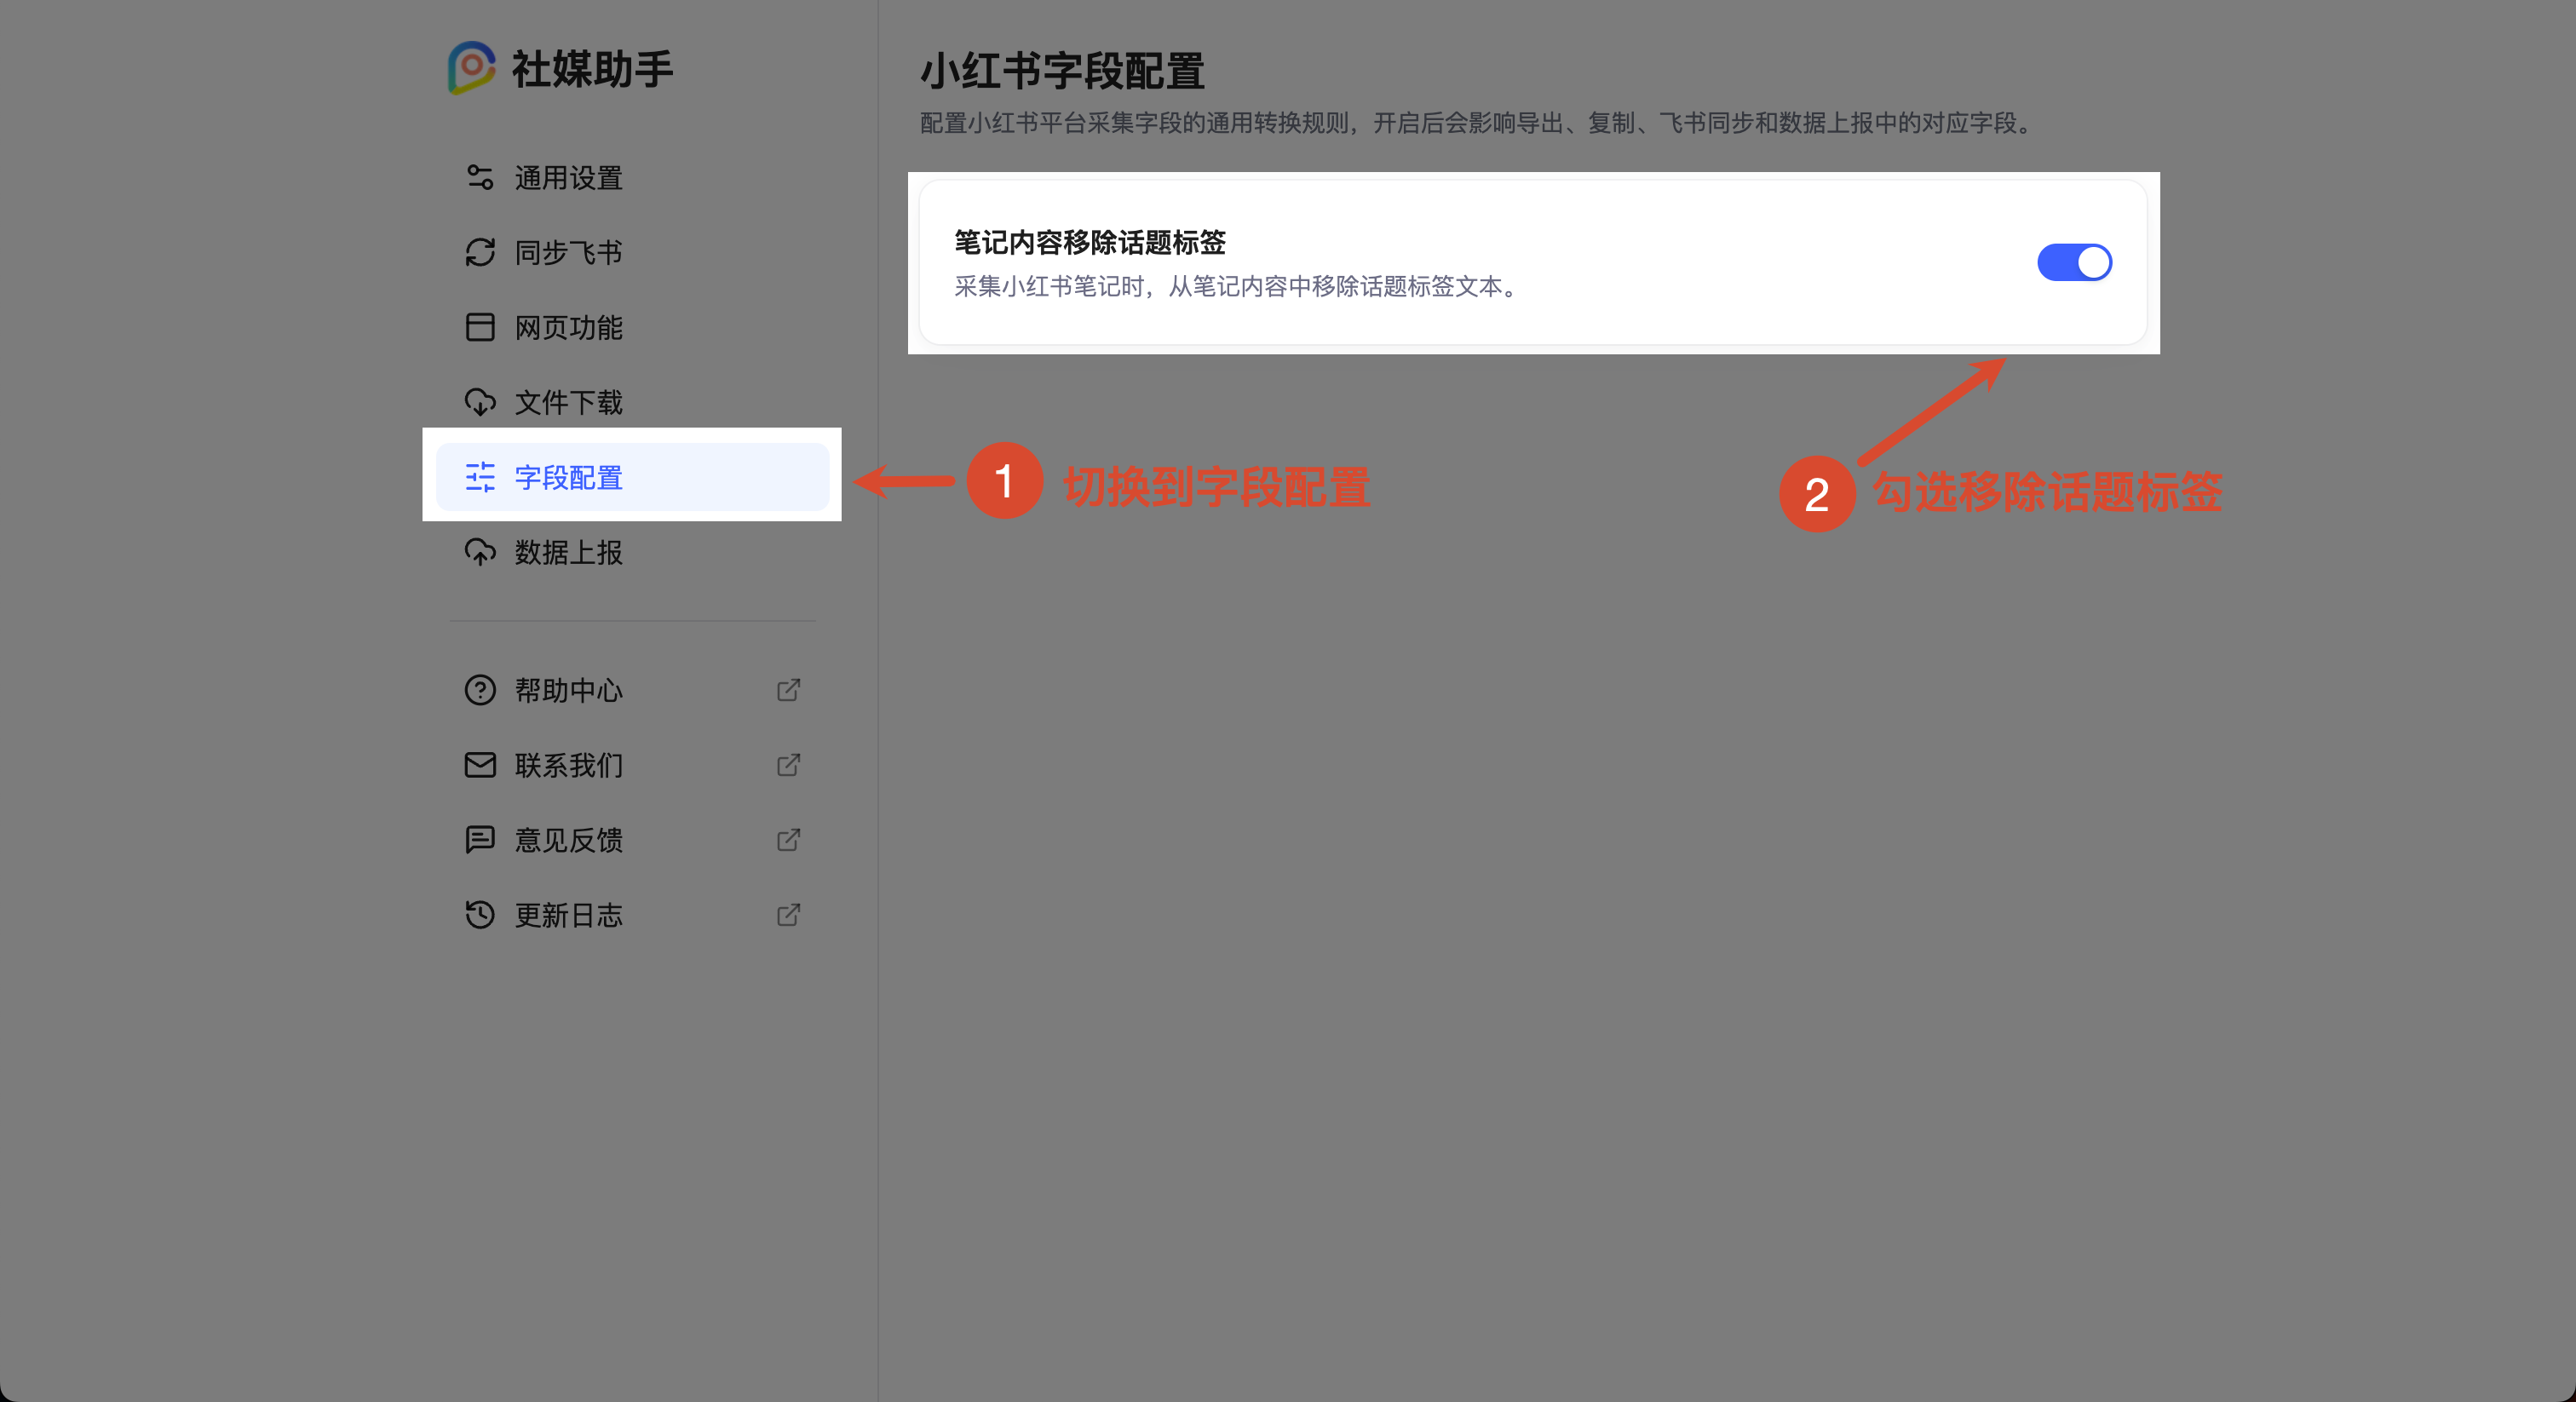Click the 字段配置 tuning icon
The height and width of the screenshot is (1402, 2576).
(480, 477)
